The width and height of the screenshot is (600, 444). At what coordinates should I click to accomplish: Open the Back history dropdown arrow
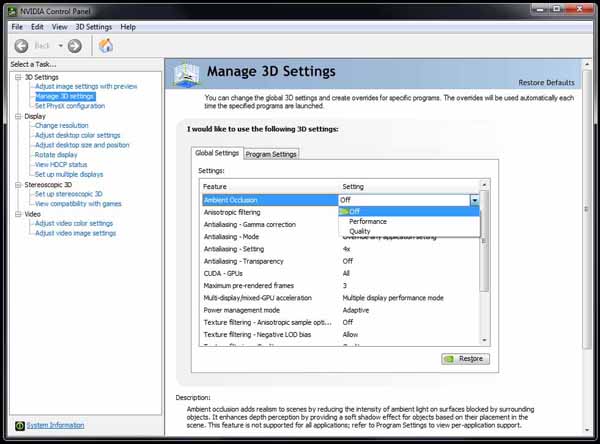pyautogui.click(x=60, y=46)
